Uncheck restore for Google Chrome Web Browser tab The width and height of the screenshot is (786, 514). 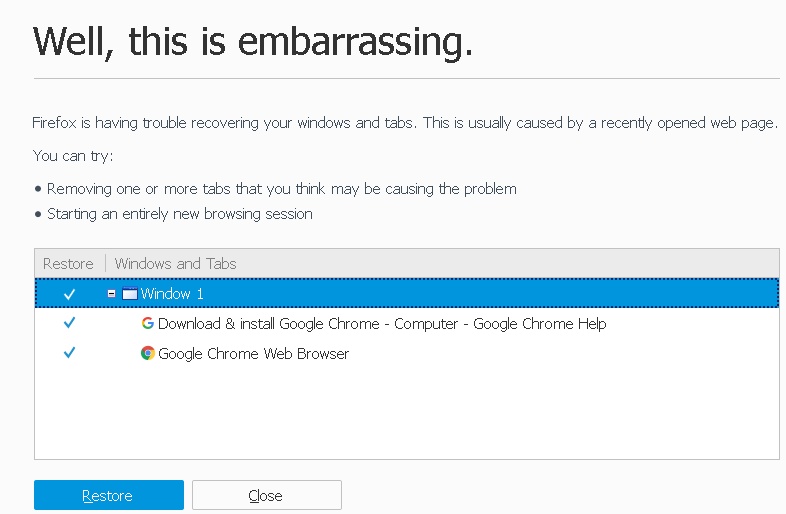[x=70, y=353]
